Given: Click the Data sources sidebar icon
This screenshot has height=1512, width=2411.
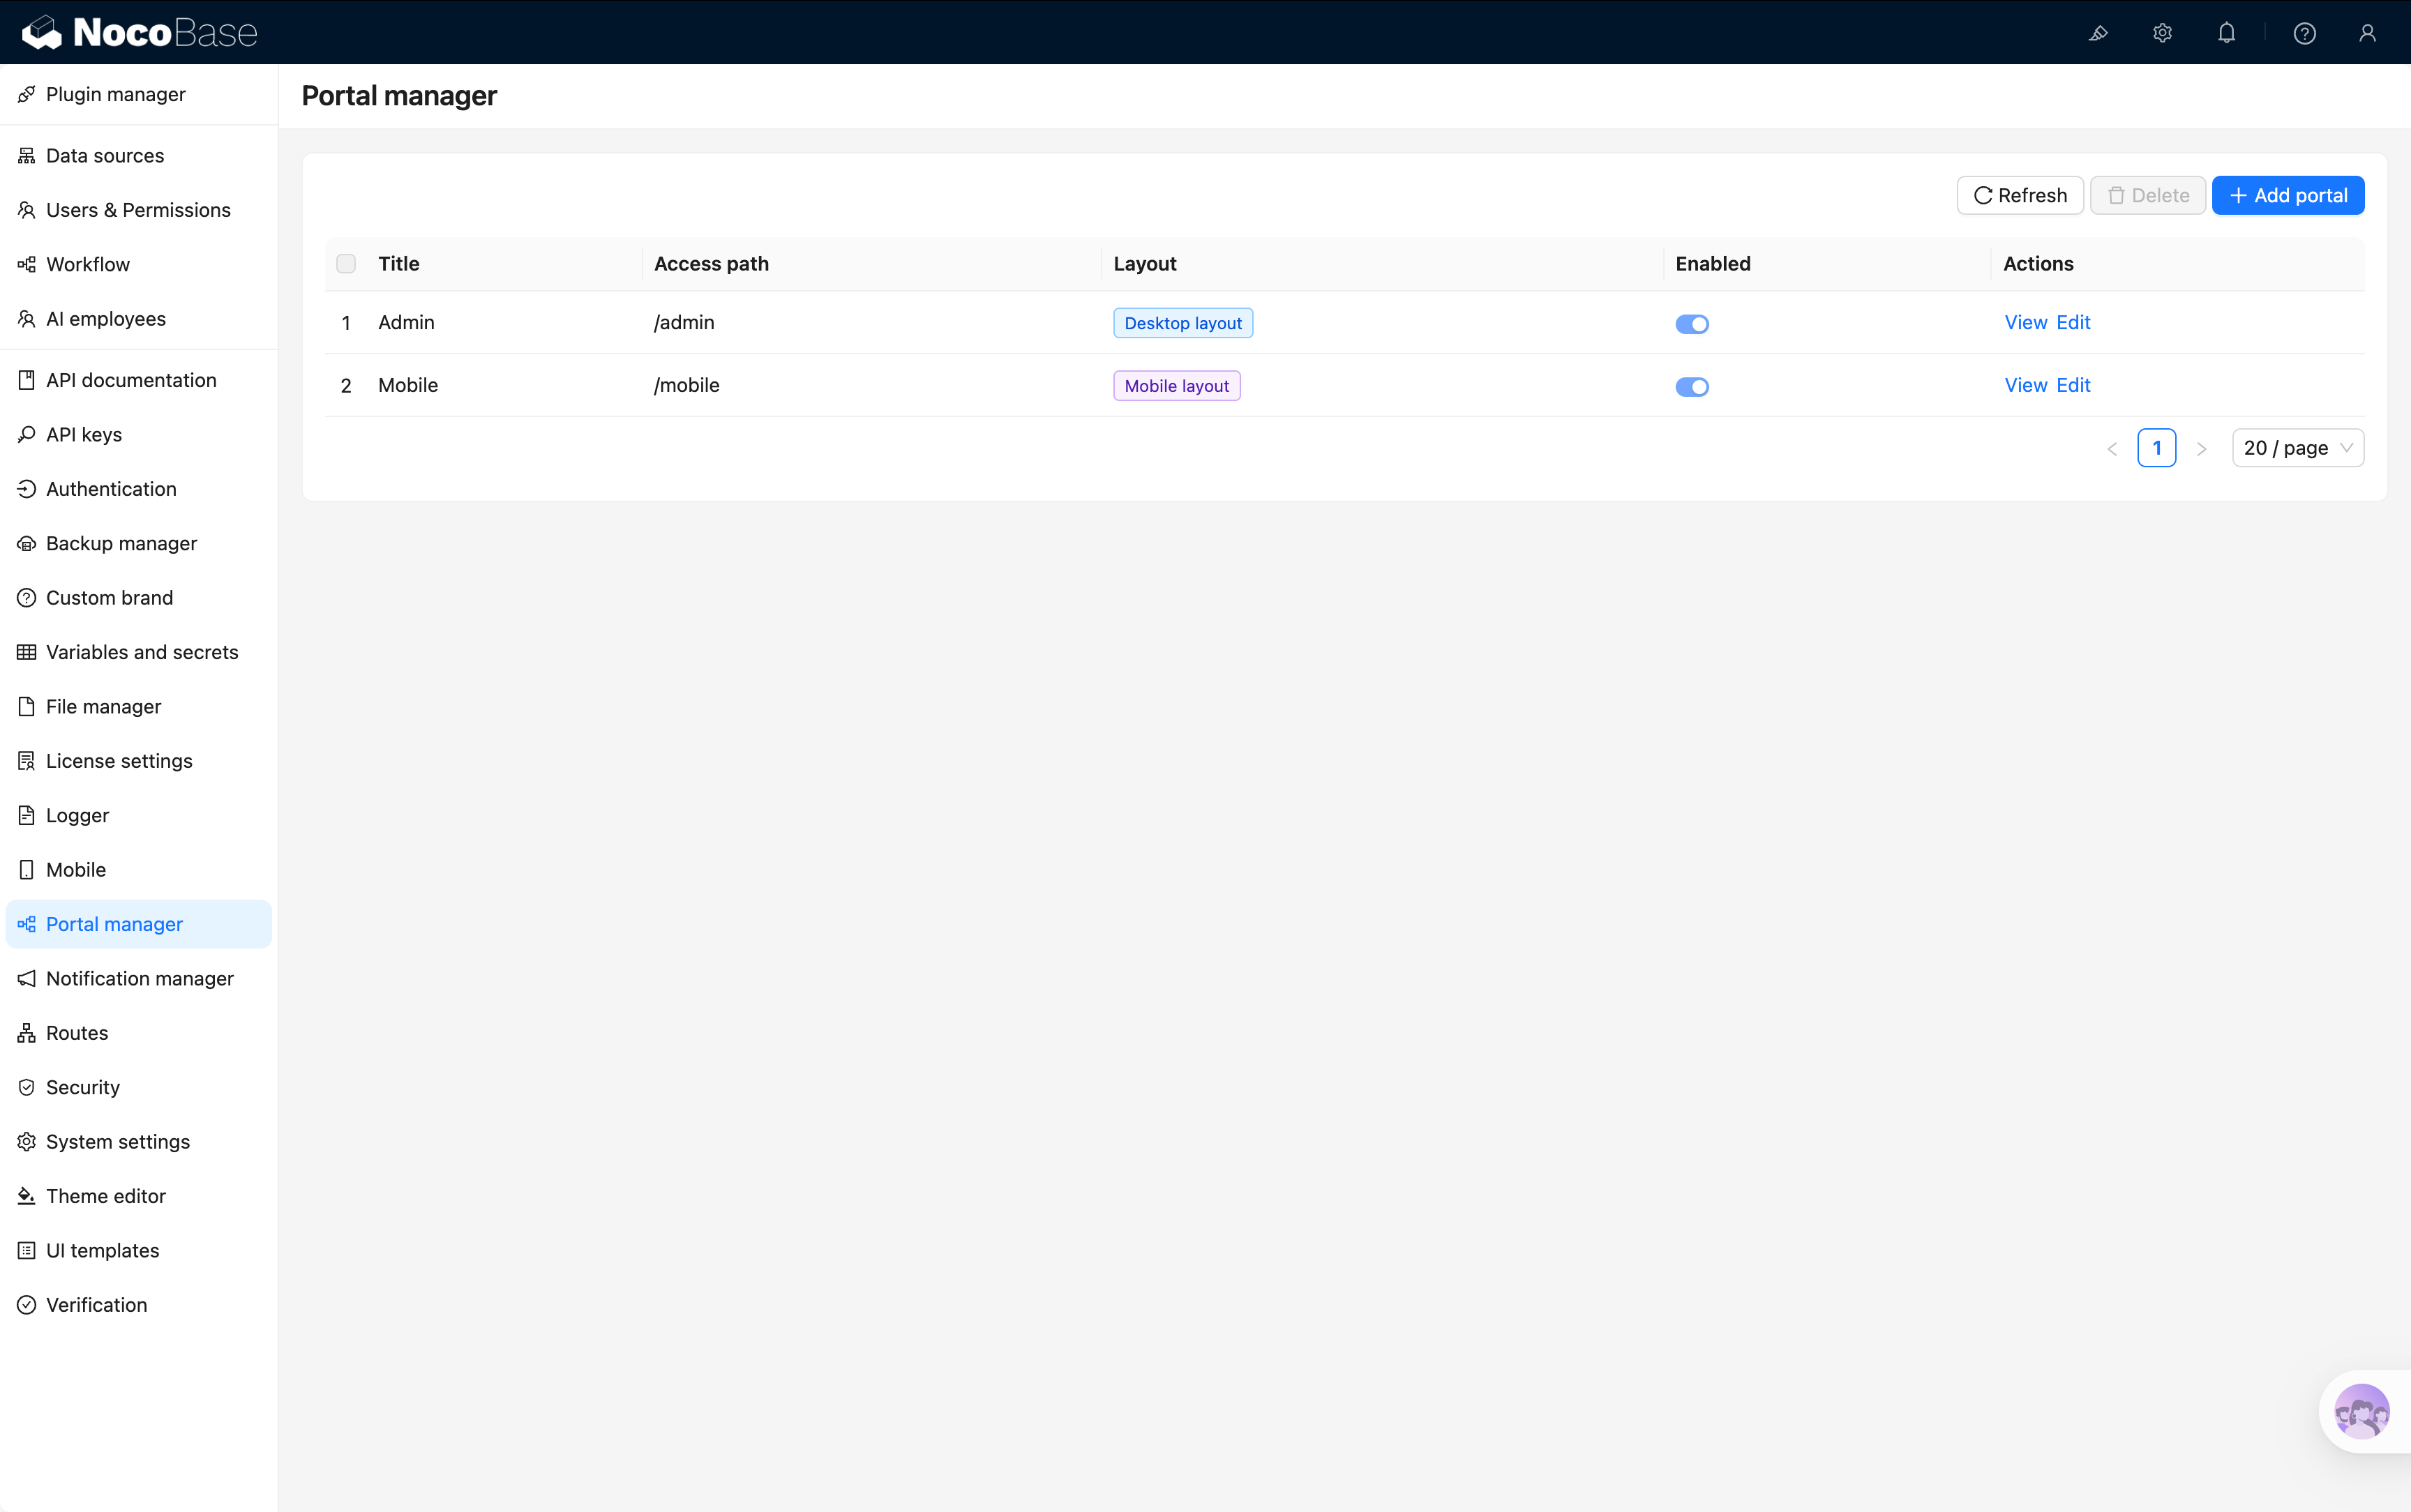Looking at the screenshot, I should pyautogui.click(x=27, y=156).
